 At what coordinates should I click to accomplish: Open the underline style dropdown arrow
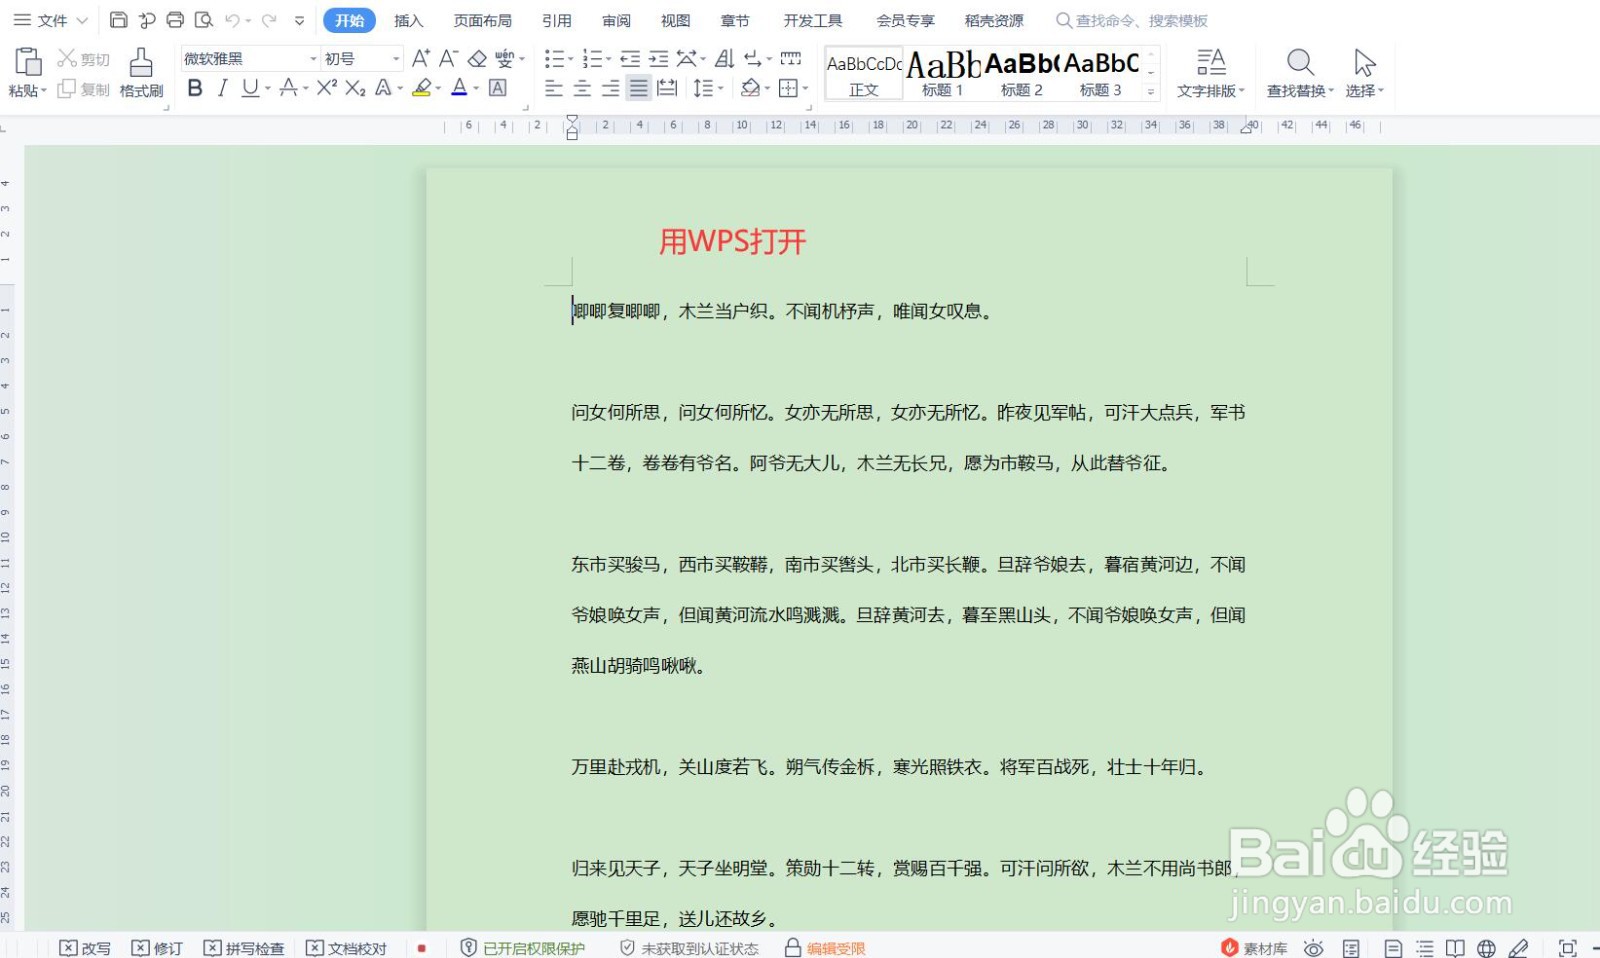coord(268,88)
